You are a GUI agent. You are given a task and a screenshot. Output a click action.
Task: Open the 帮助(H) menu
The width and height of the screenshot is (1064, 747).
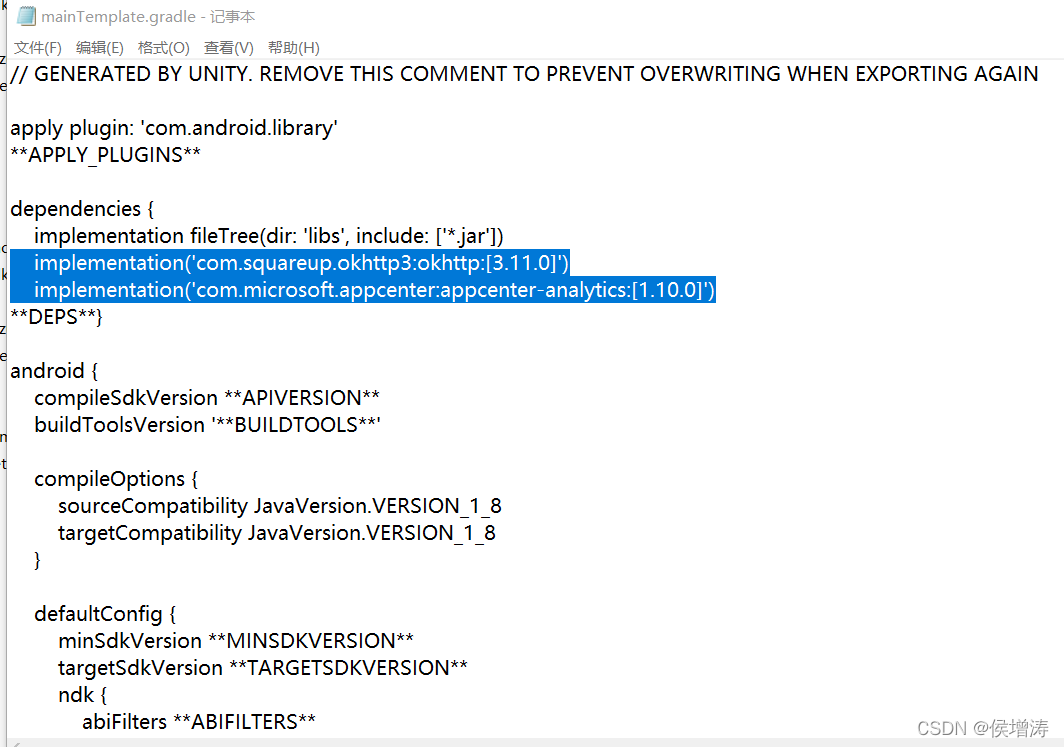click(x=294, y=47)
